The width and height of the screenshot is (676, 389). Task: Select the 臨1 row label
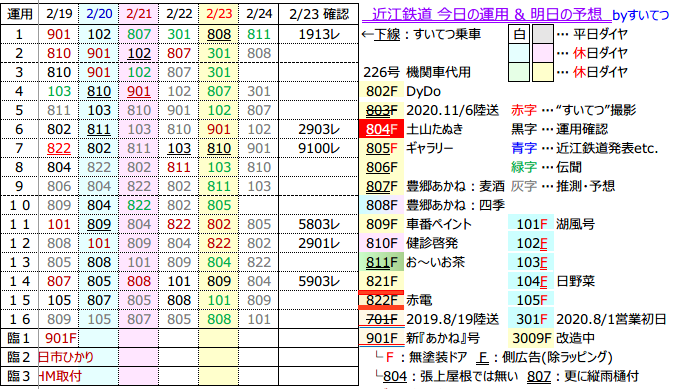19,338
